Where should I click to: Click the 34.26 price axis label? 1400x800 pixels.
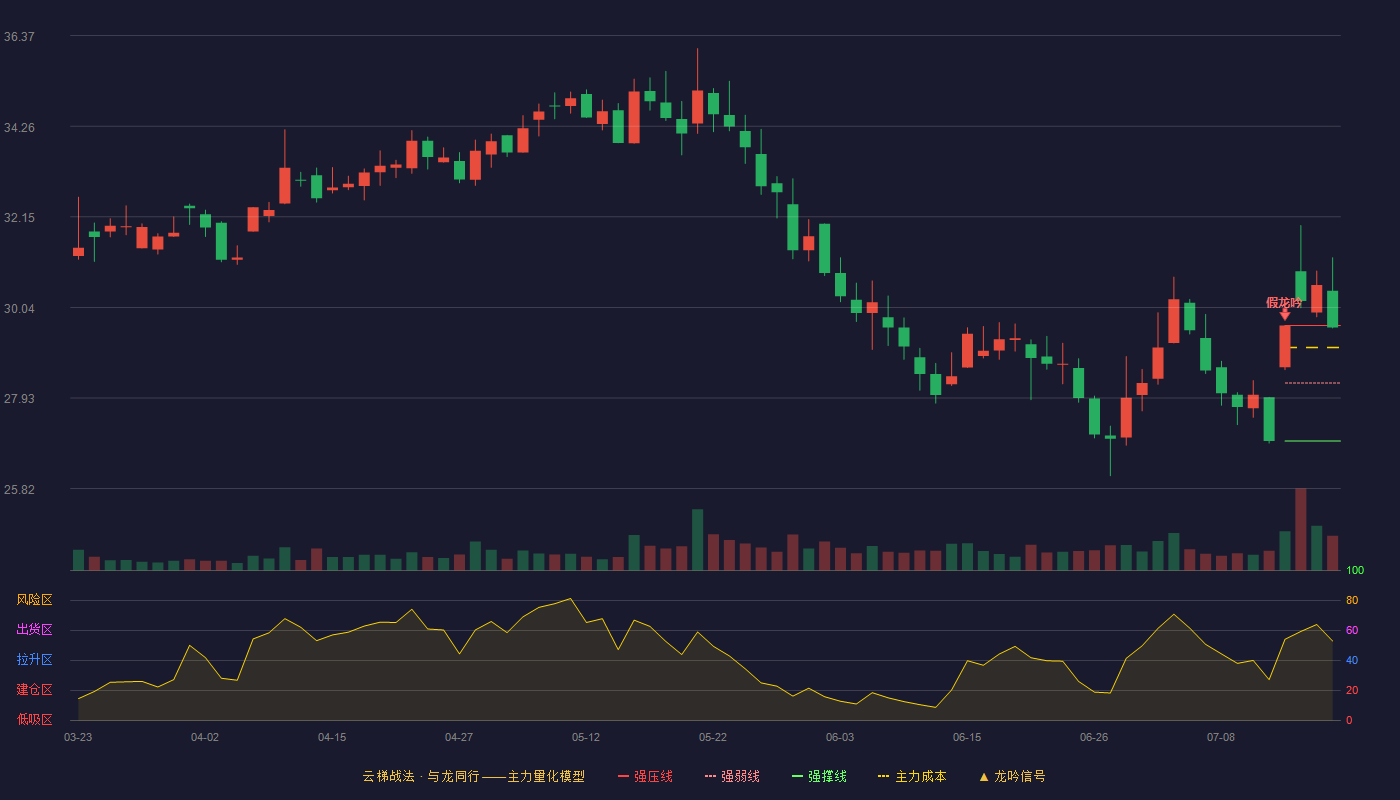tap(19, 128)
